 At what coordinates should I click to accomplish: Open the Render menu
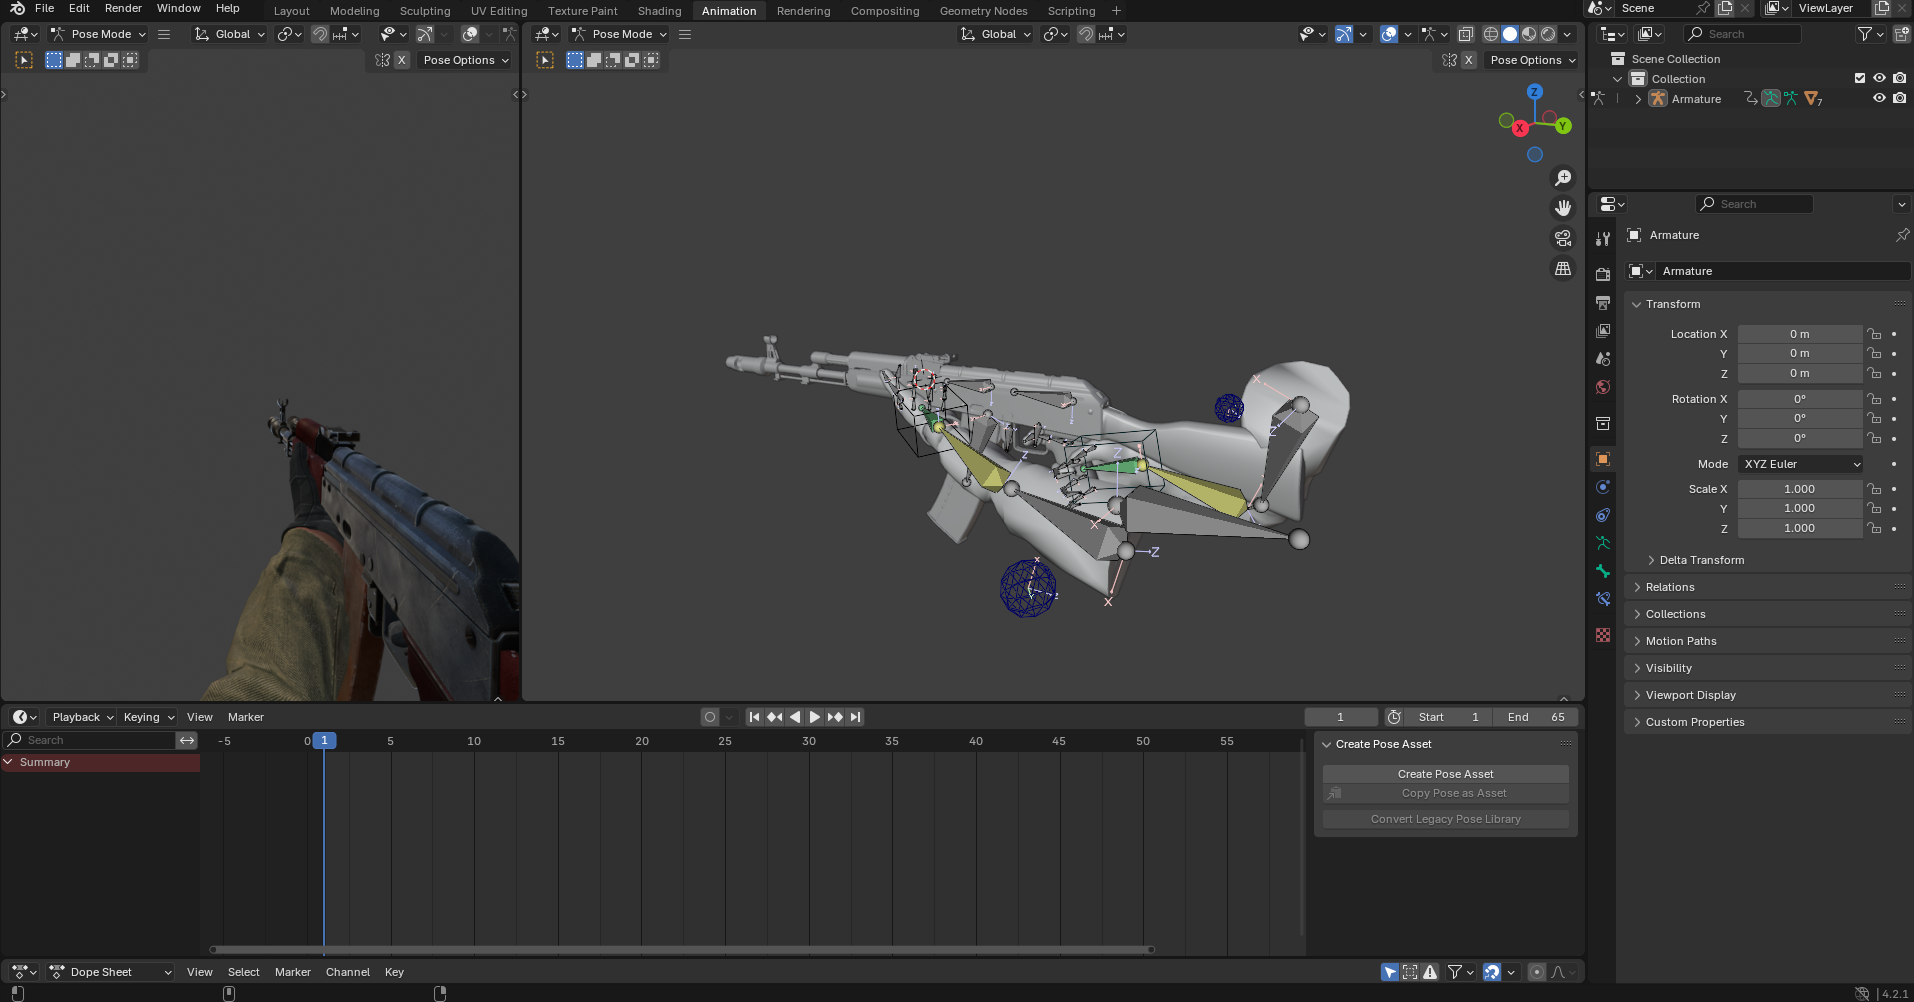pyautogui.click(x=123, y=8)
